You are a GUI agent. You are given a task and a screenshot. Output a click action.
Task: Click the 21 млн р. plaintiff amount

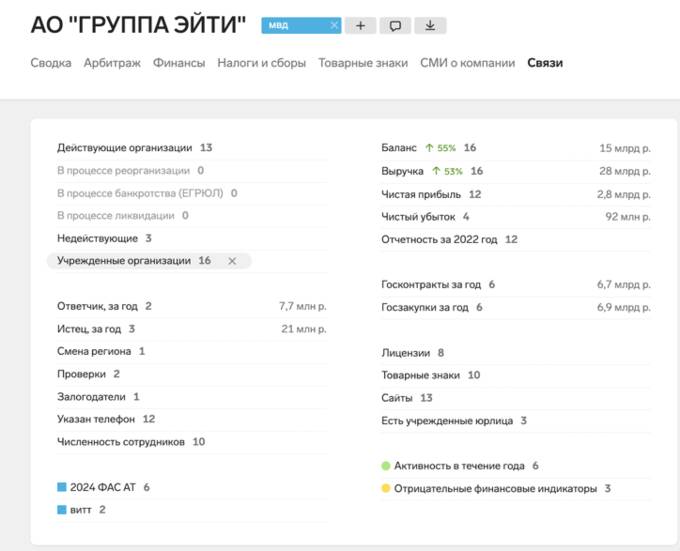[304, 329]
